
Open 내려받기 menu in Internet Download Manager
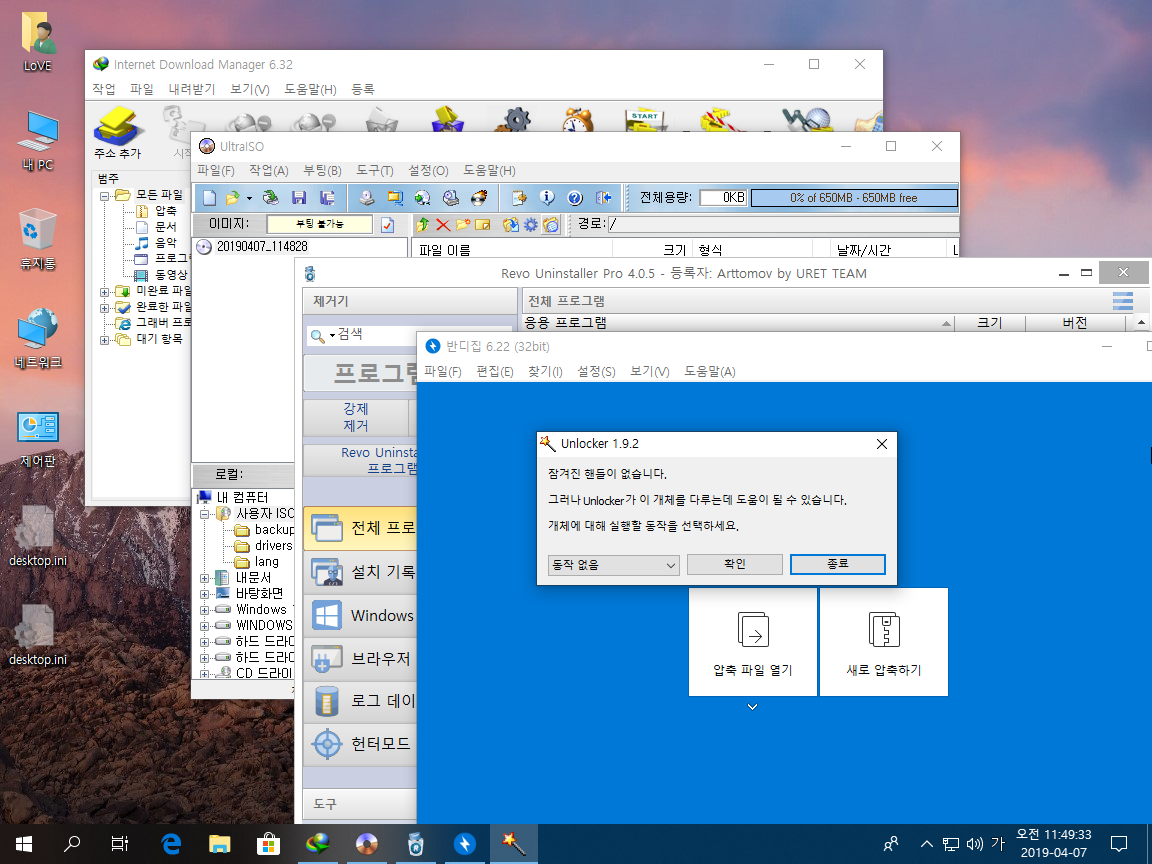(192, 89)
